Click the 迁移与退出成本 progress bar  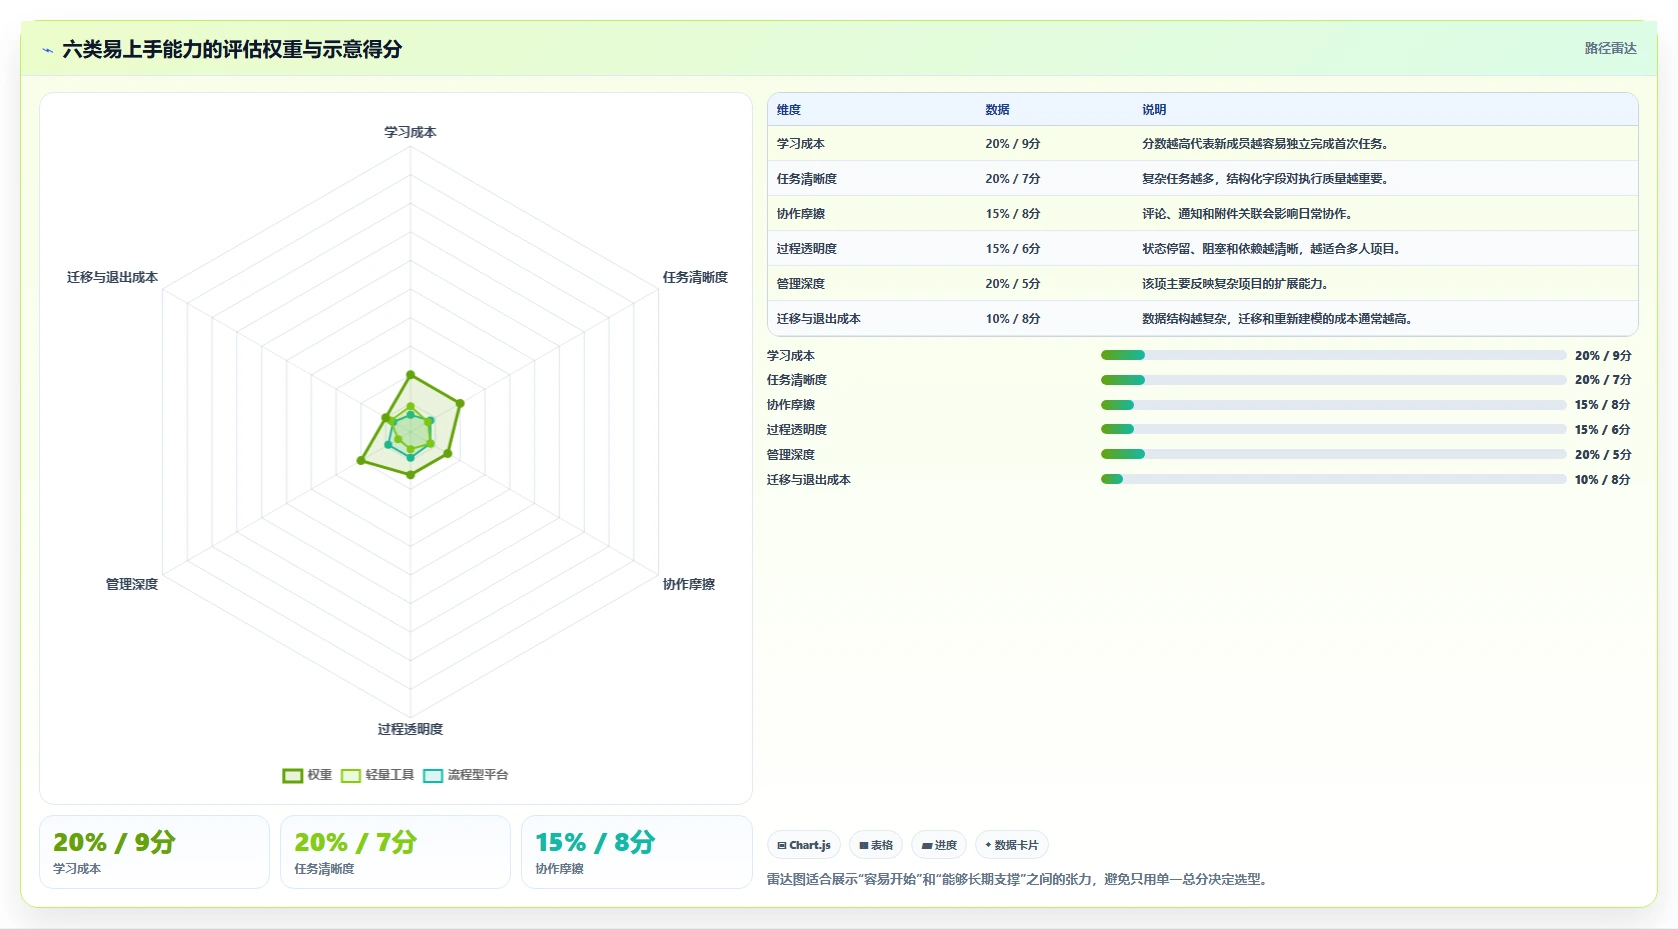pos(1333,479)
